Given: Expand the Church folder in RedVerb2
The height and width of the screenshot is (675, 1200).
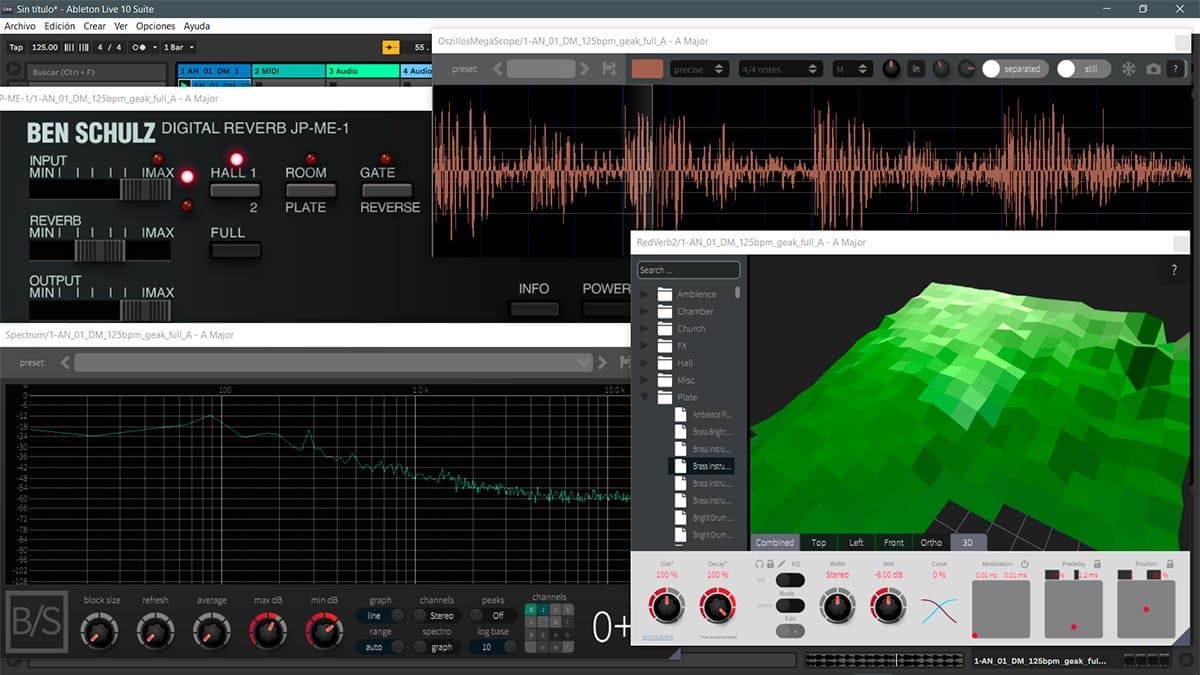Looking at the screenshot, I should click(643, 328).
